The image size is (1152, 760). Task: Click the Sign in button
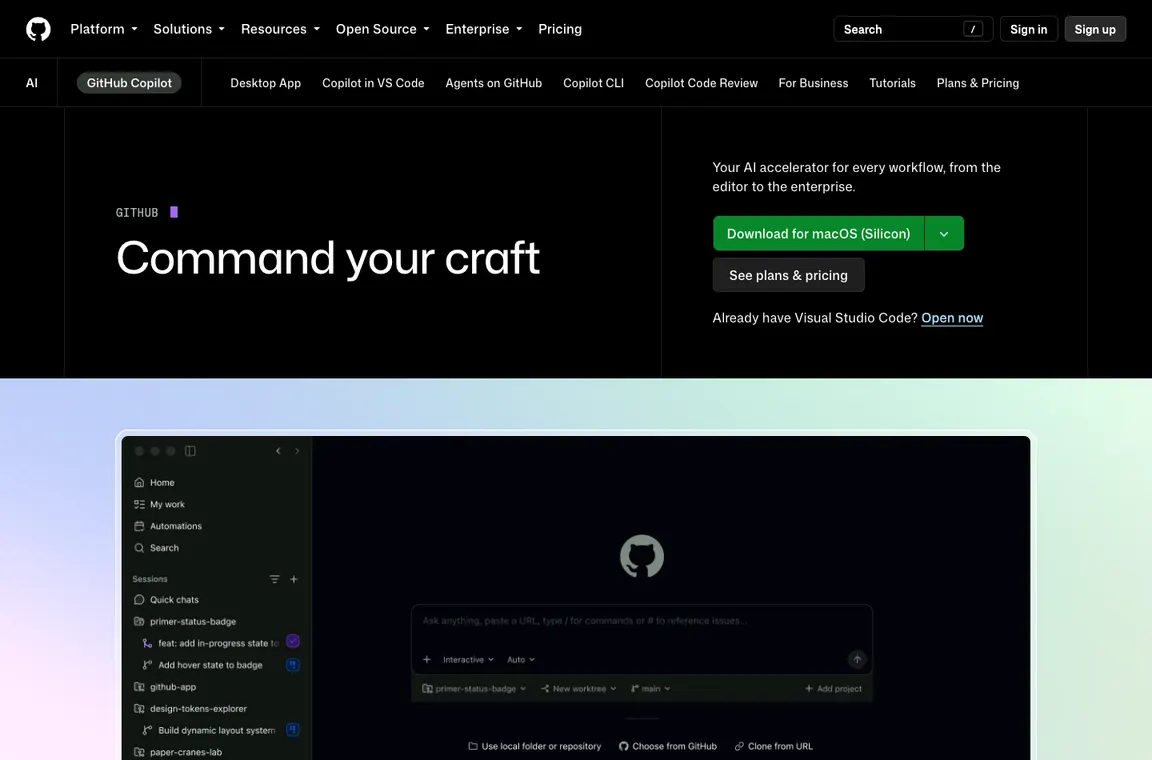pos(1029,29)
